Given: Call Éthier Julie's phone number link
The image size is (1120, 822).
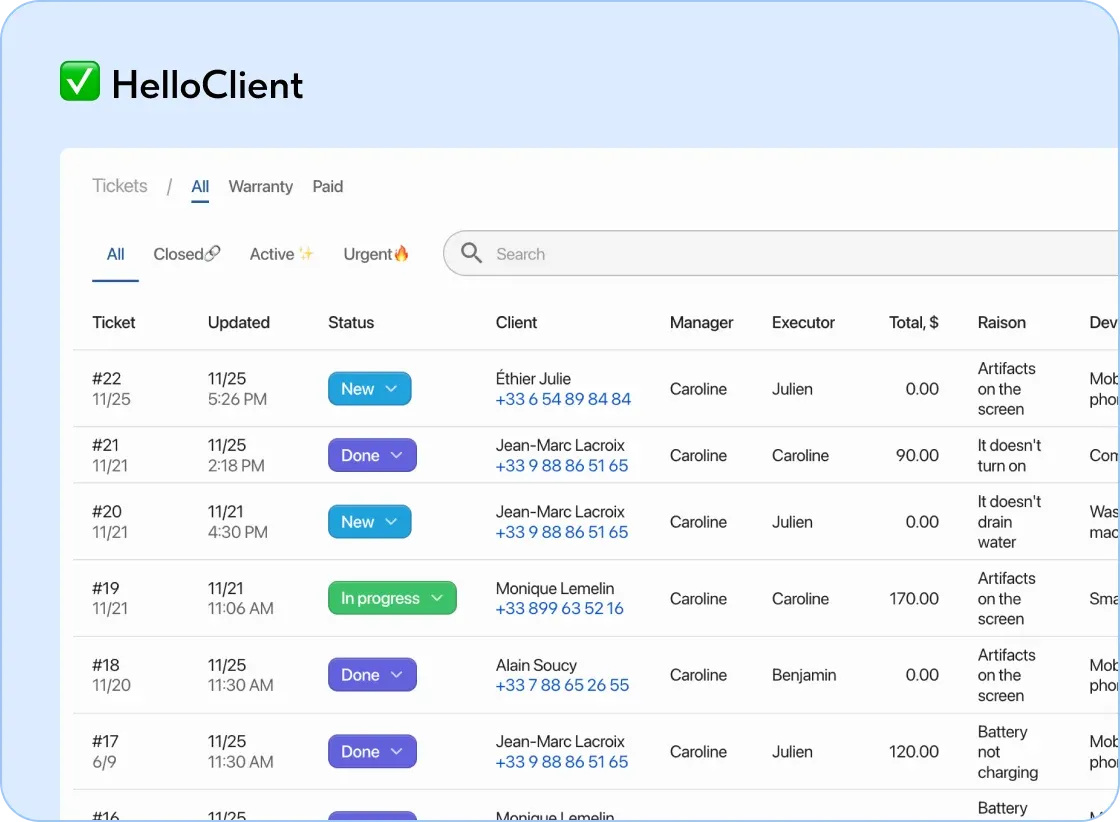Looking at the screenshot, I should [563, 399].
